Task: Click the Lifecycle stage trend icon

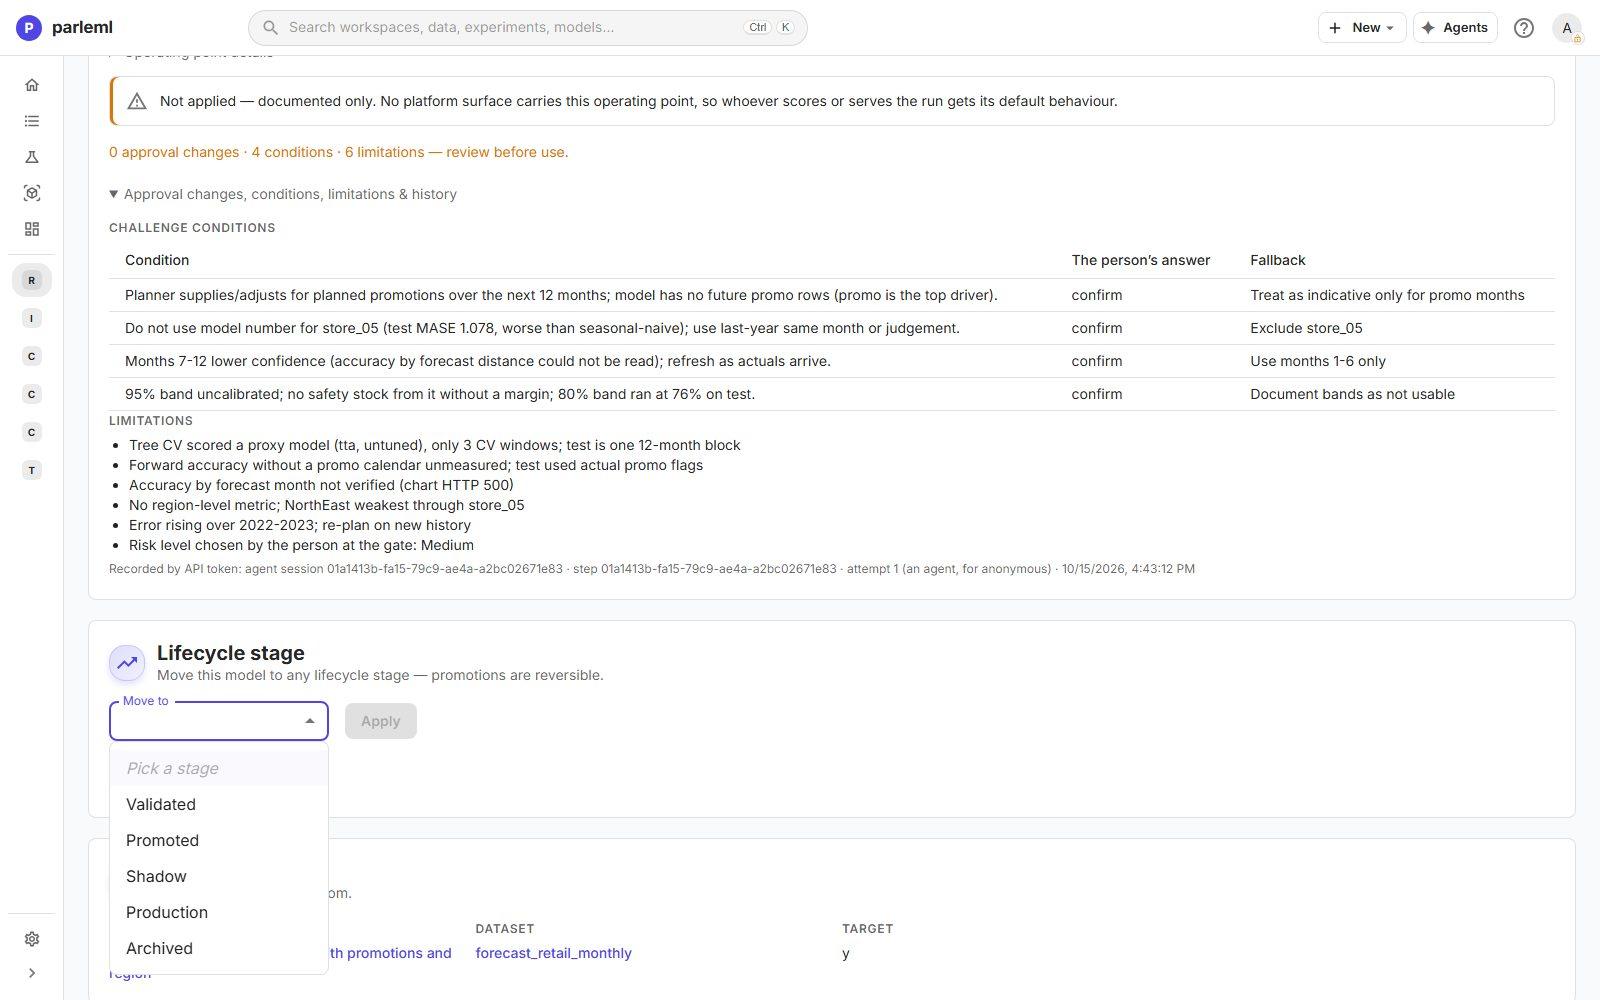Action: click(127, 662)
